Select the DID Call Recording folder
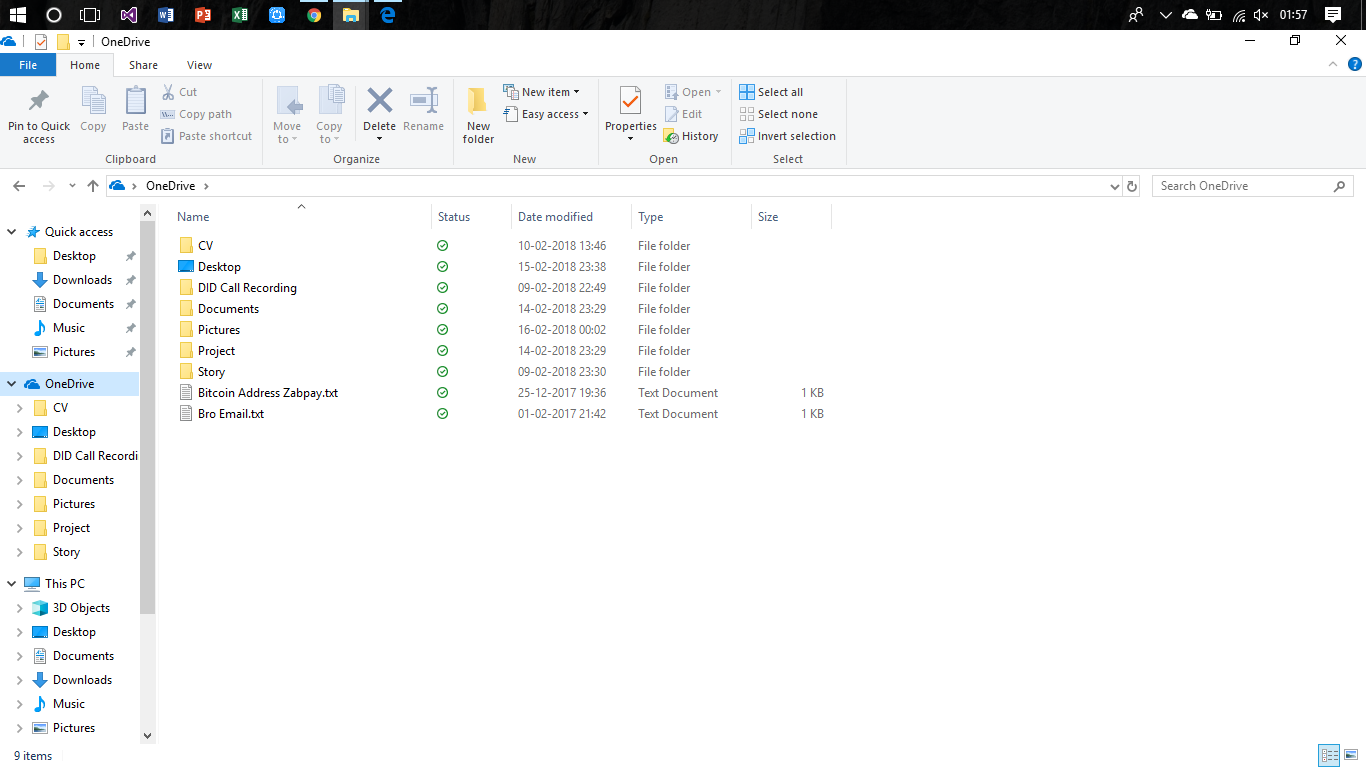The width and height of the screenshot is (1366, 768). (247, 288)
